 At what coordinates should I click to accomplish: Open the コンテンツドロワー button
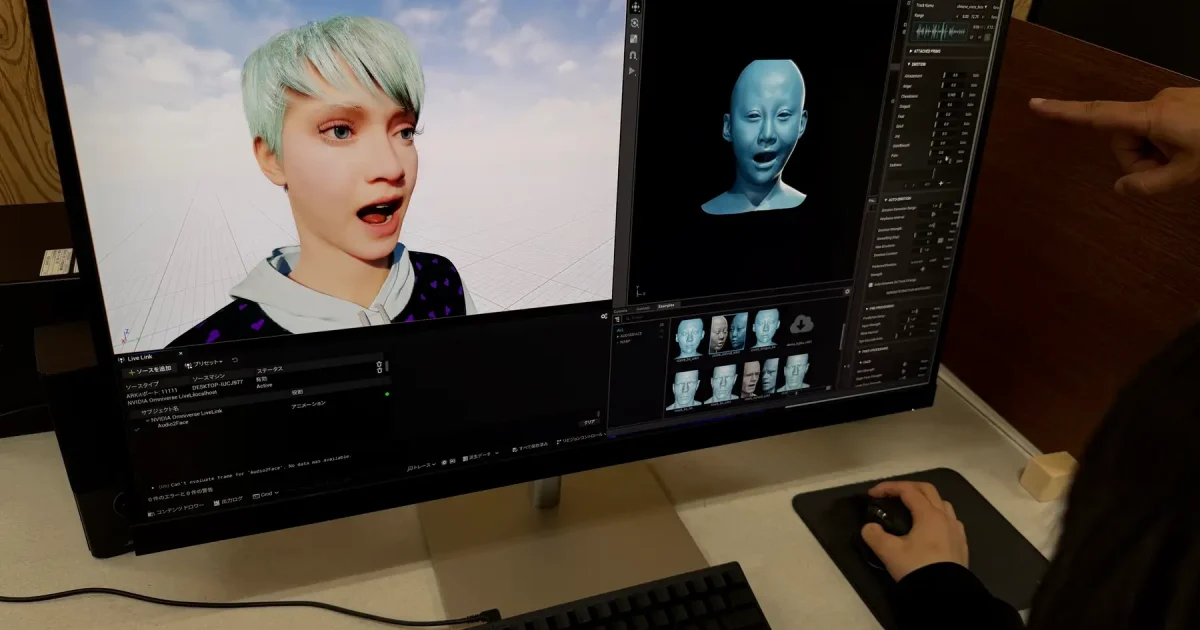coord(176,509)
